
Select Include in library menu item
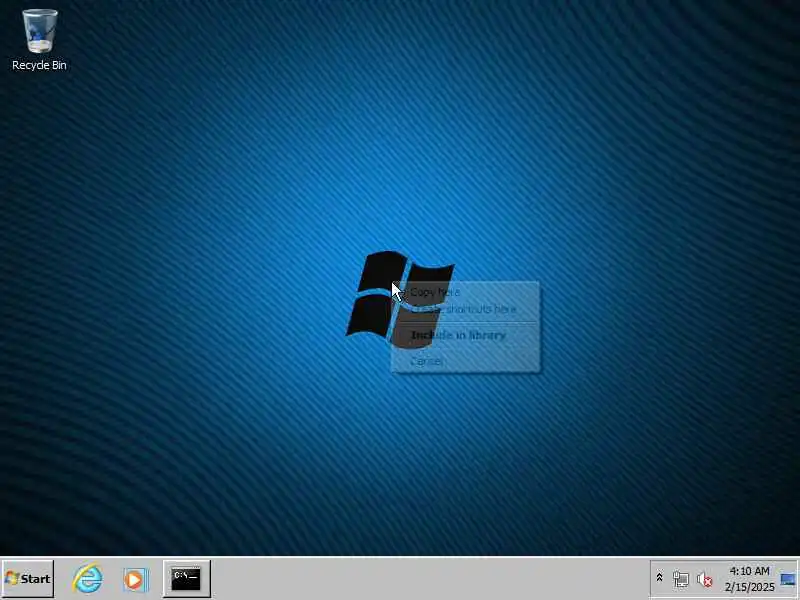point(465,335)
